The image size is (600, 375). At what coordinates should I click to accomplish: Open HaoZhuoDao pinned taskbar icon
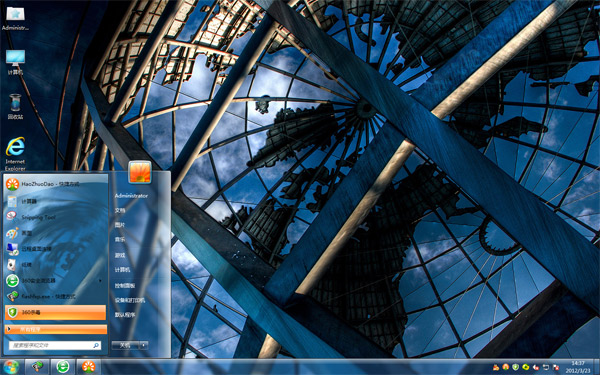click(x=88, y=367)
